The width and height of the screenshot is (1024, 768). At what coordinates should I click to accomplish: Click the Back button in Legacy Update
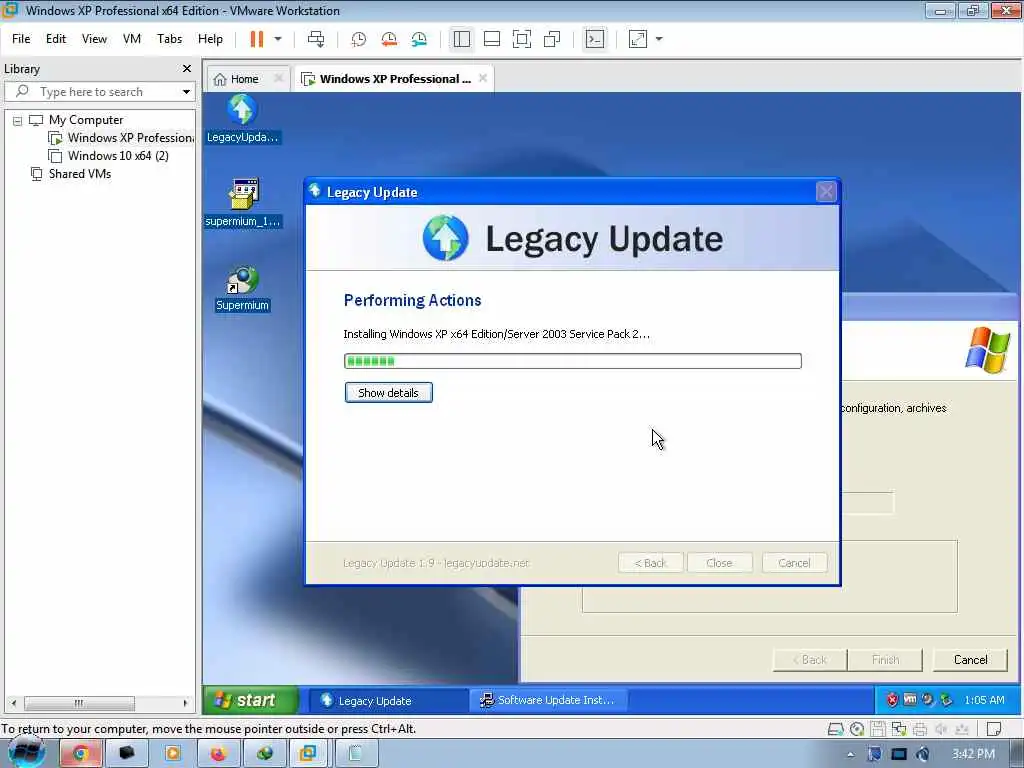[650, 563]
